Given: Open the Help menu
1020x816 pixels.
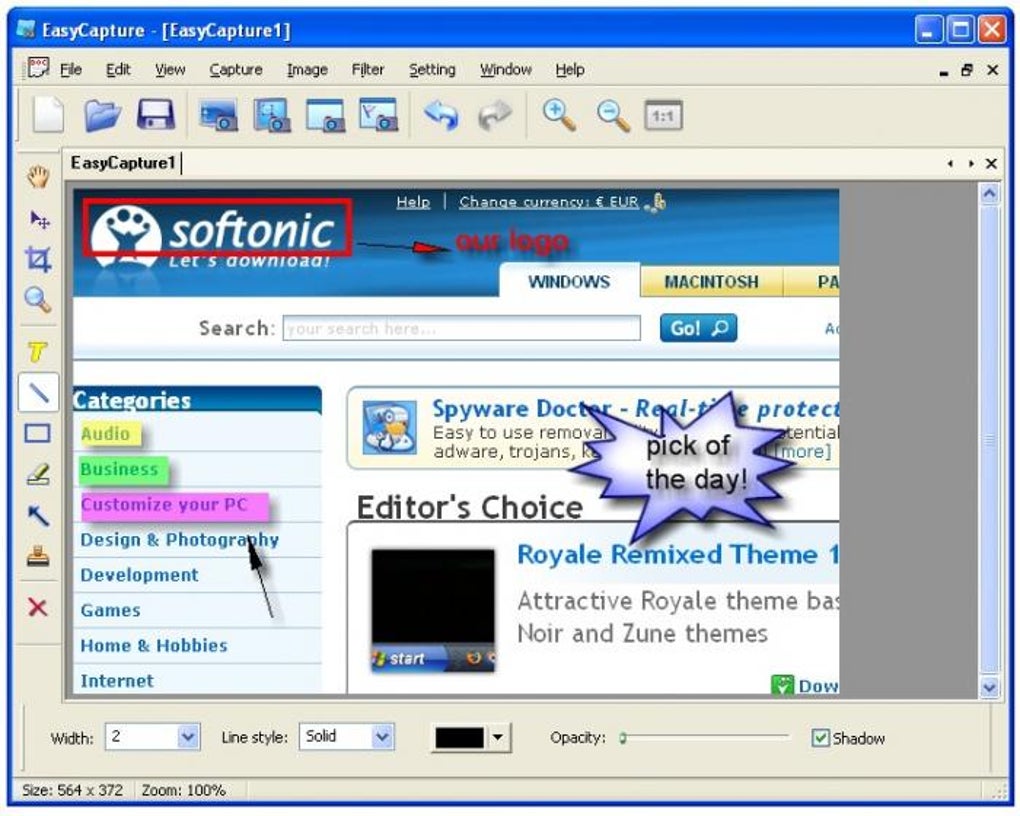Looking at the screenshot, I should pos(570,69).
